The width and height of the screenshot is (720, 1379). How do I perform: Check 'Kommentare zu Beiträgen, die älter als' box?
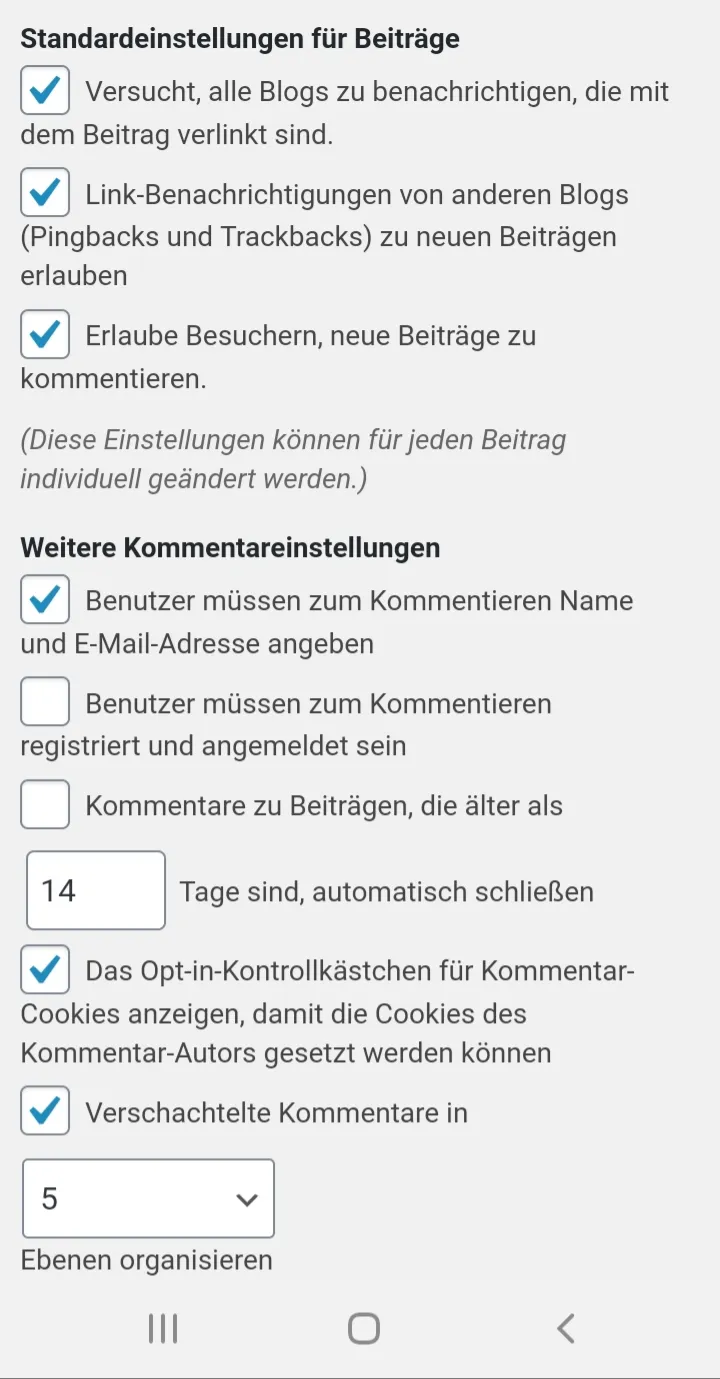[x=45, y=805]
